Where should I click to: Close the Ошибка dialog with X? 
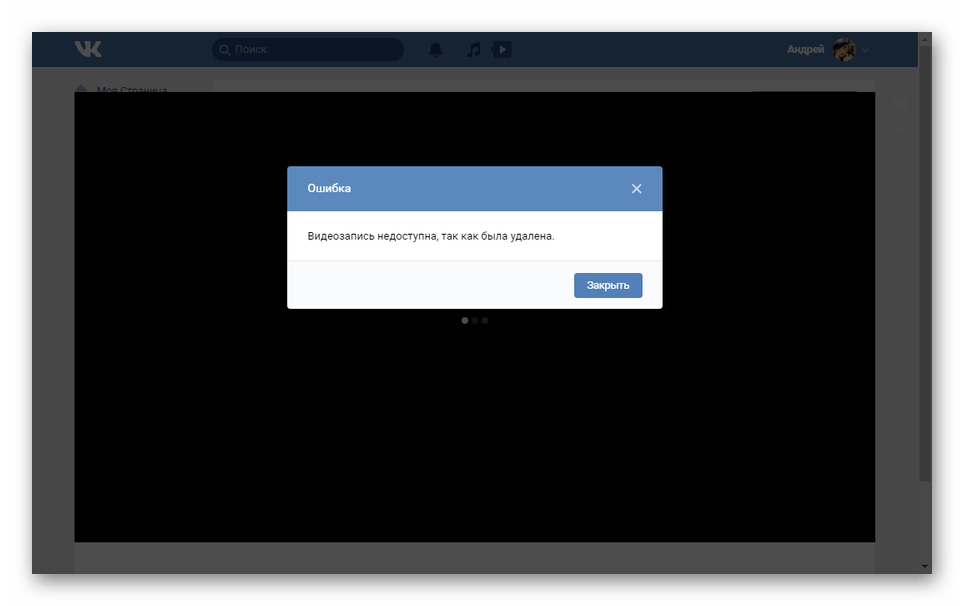[636, 189]
